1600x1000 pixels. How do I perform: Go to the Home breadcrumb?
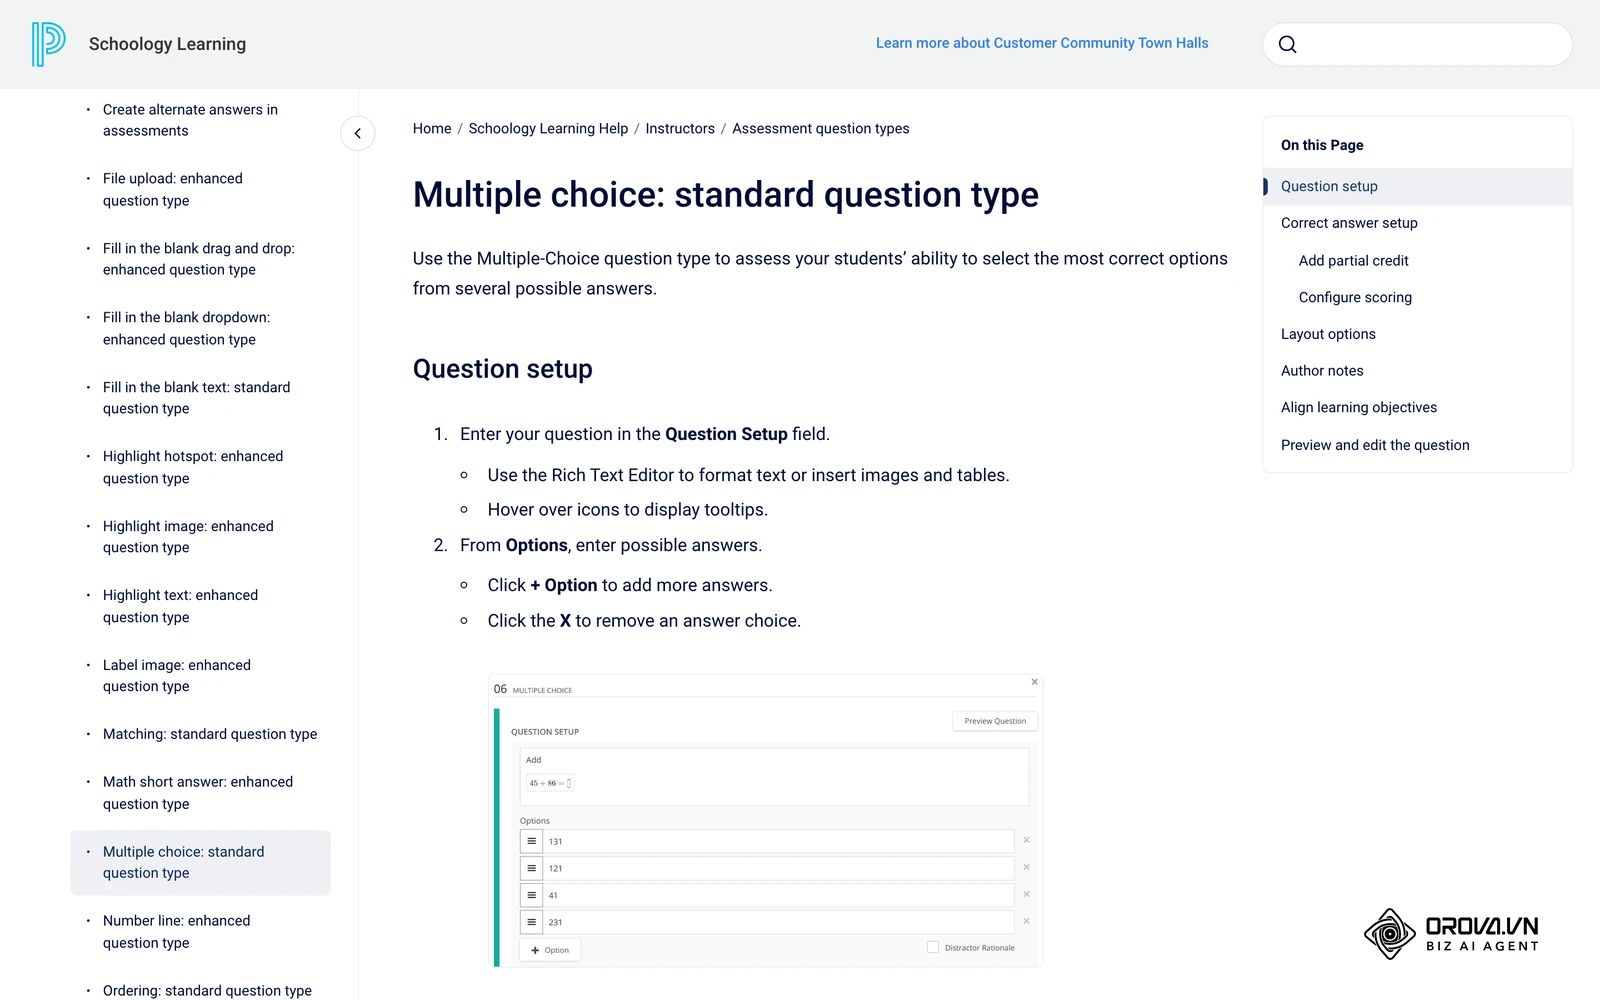tap(432, 129)
